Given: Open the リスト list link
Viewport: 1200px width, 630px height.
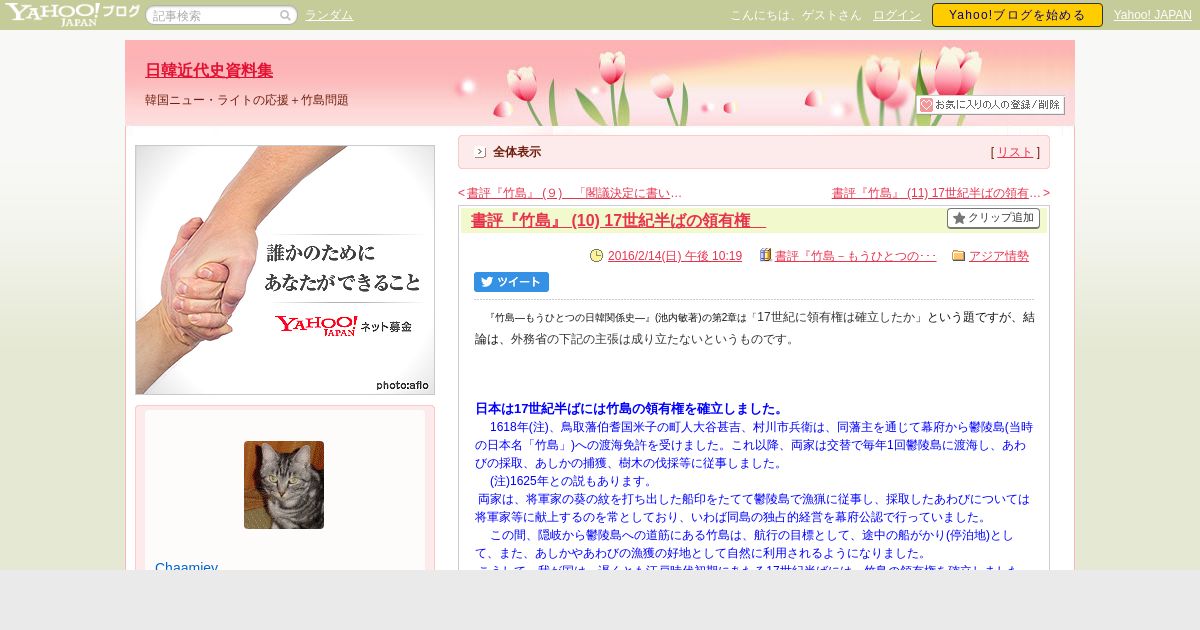Looking at the screenshot, I should click(1015, 152).
